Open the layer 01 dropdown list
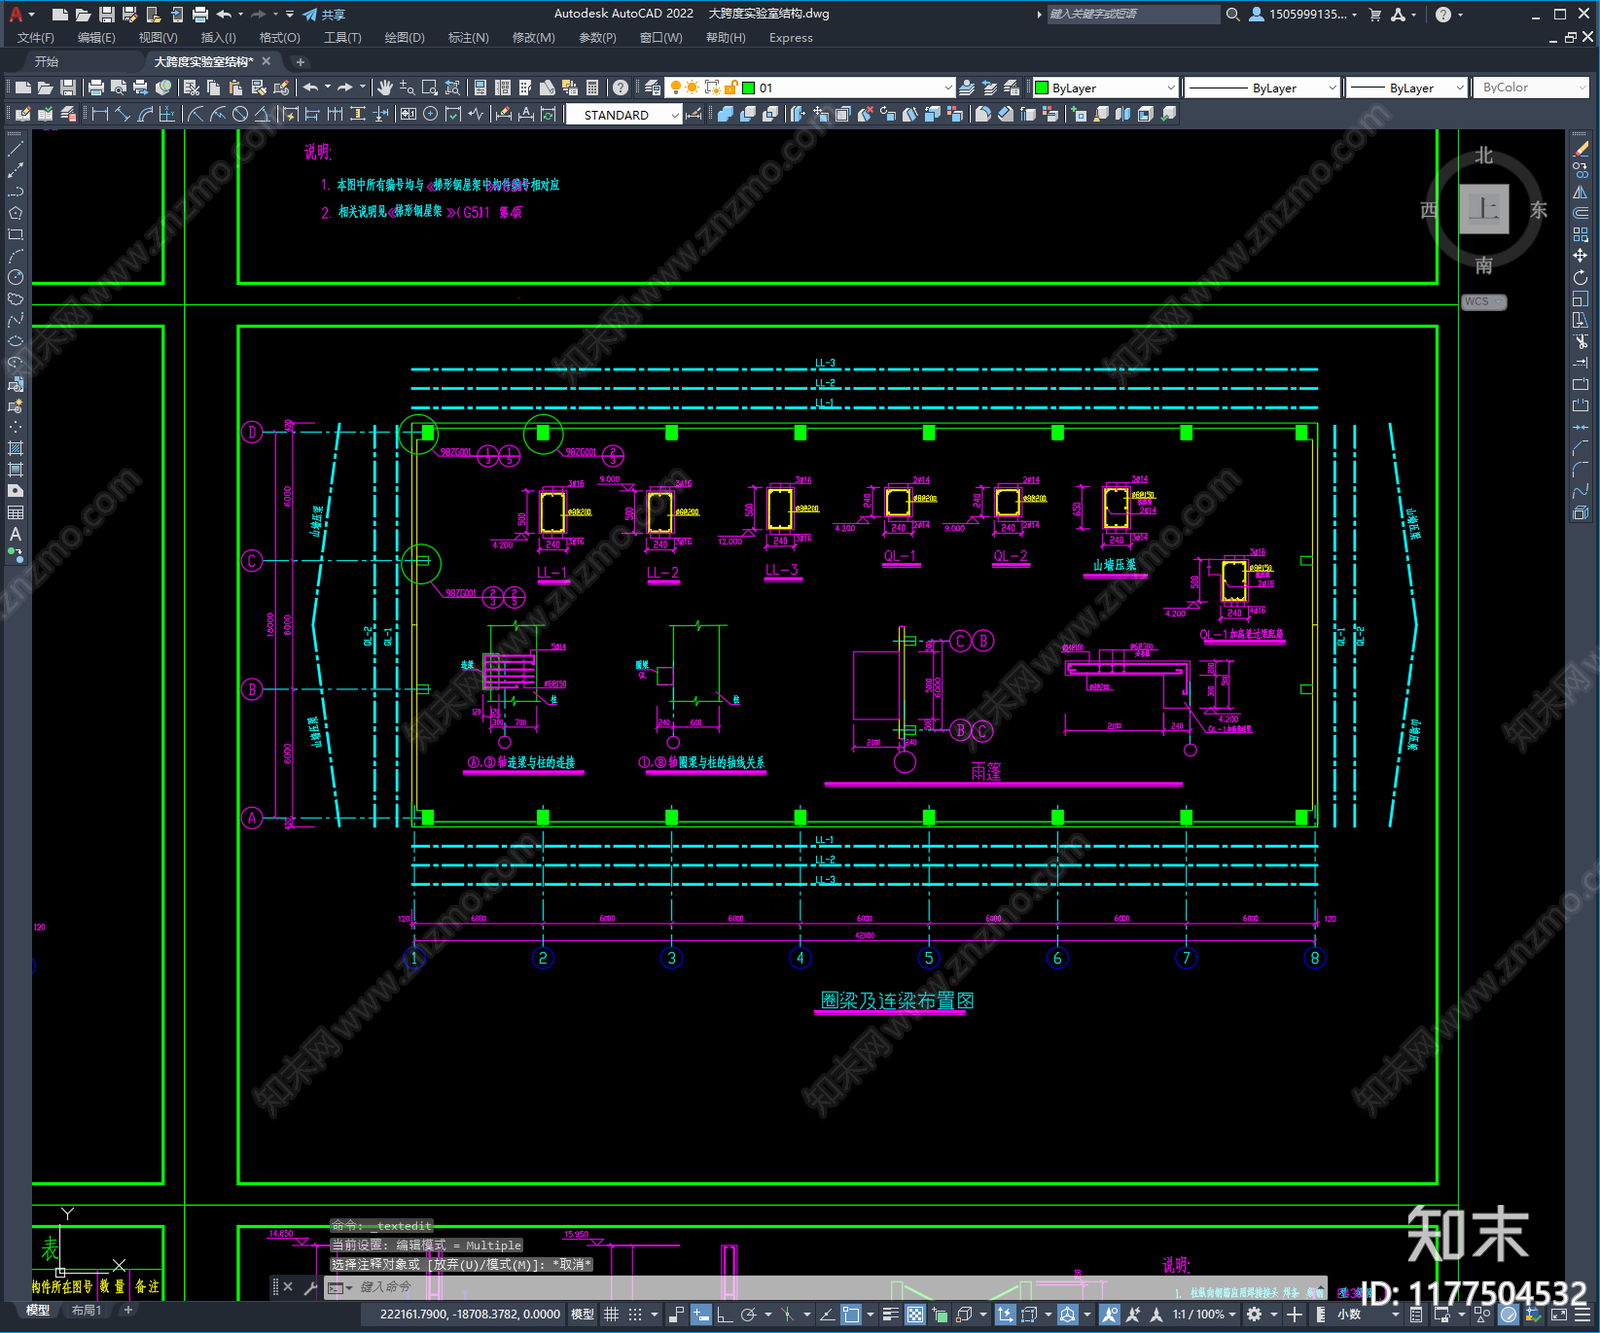Viewport: 1600px width, 1333px height. point(948,88)
